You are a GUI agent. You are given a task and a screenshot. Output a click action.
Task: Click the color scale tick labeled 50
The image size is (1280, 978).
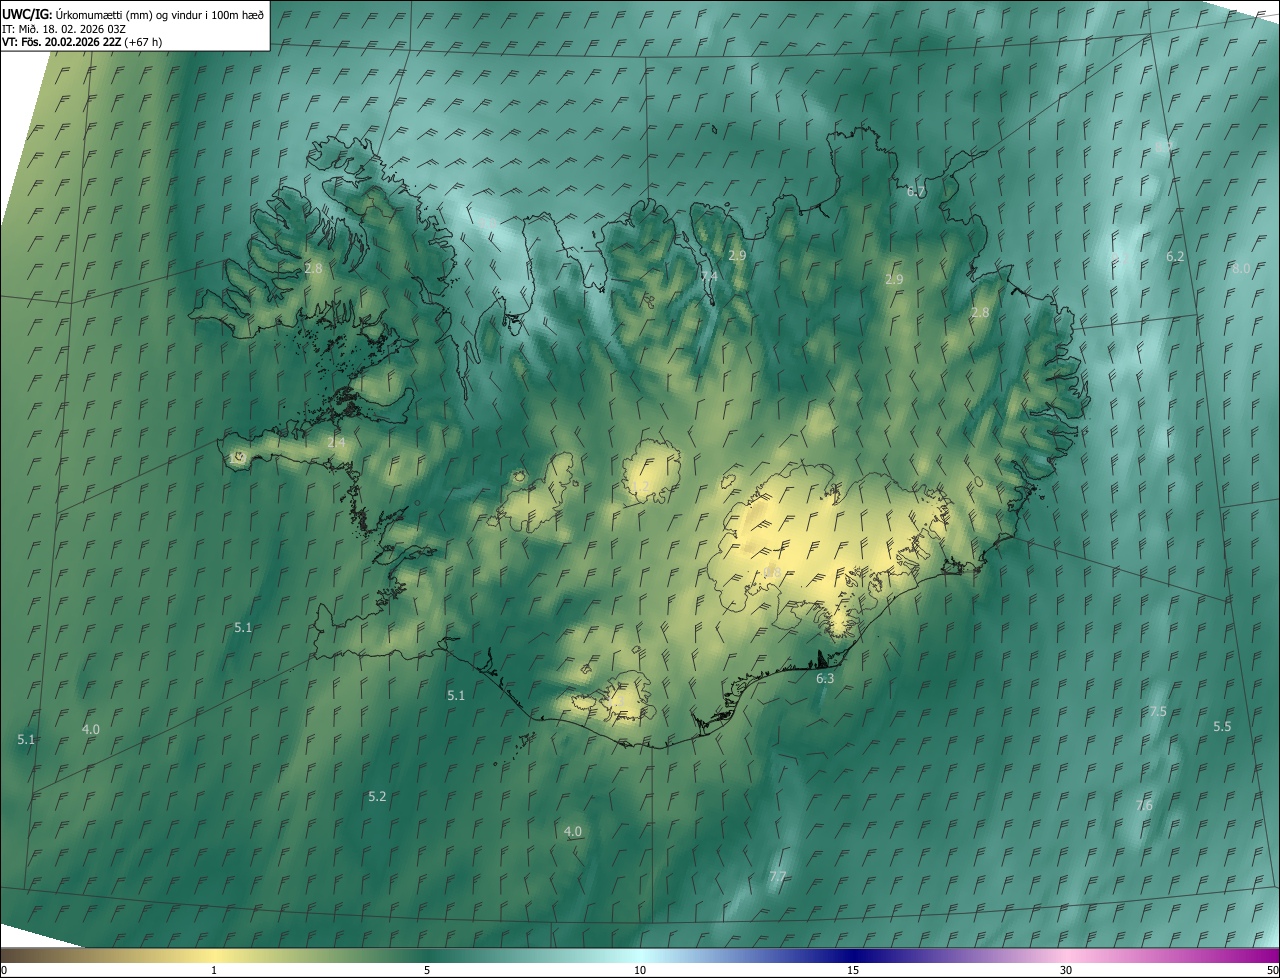(x=1271, y=970)
